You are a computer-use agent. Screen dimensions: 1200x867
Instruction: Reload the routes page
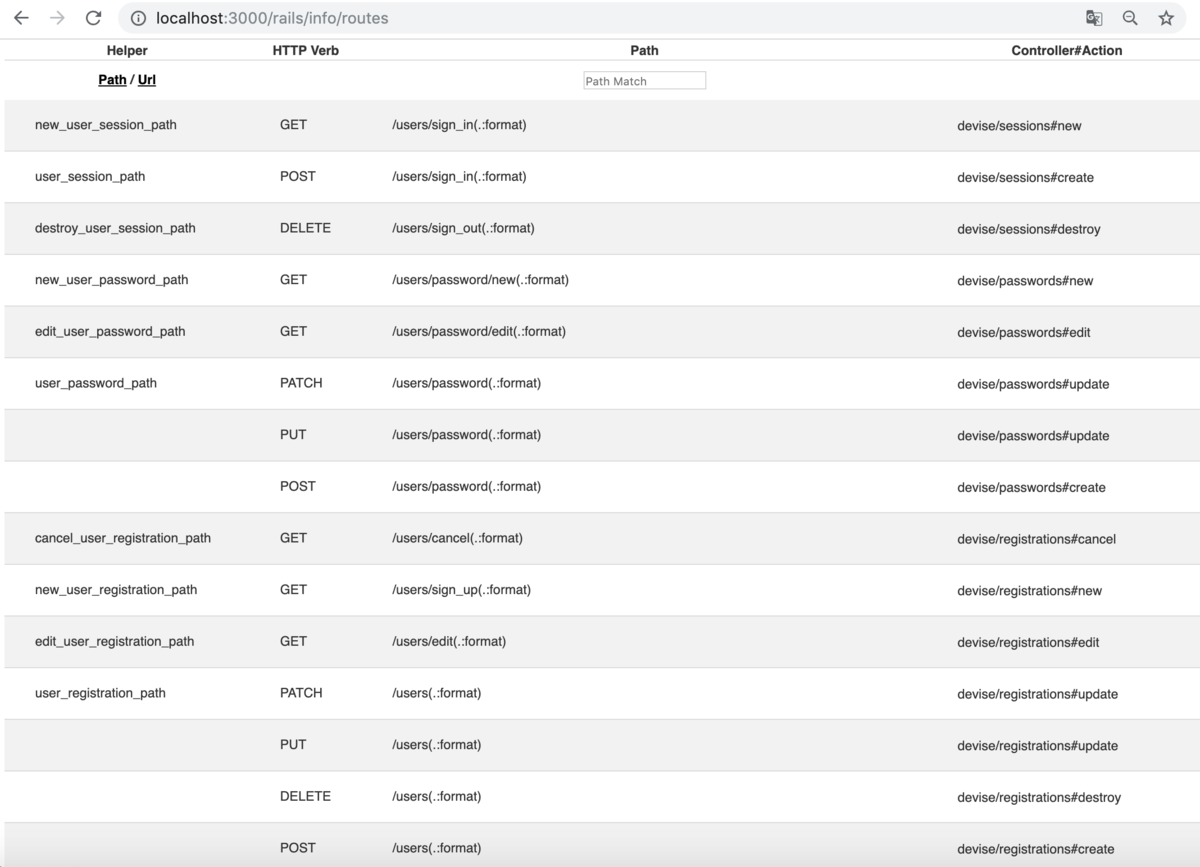[x=93, y=18]
